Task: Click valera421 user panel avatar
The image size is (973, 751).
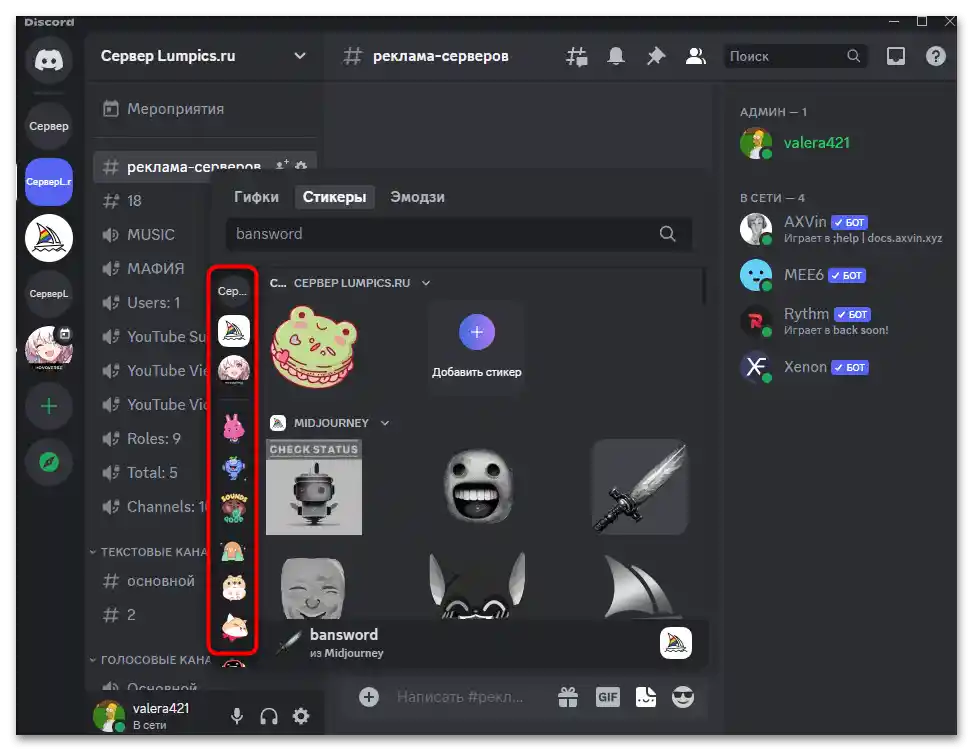Action: click(109, 716)
